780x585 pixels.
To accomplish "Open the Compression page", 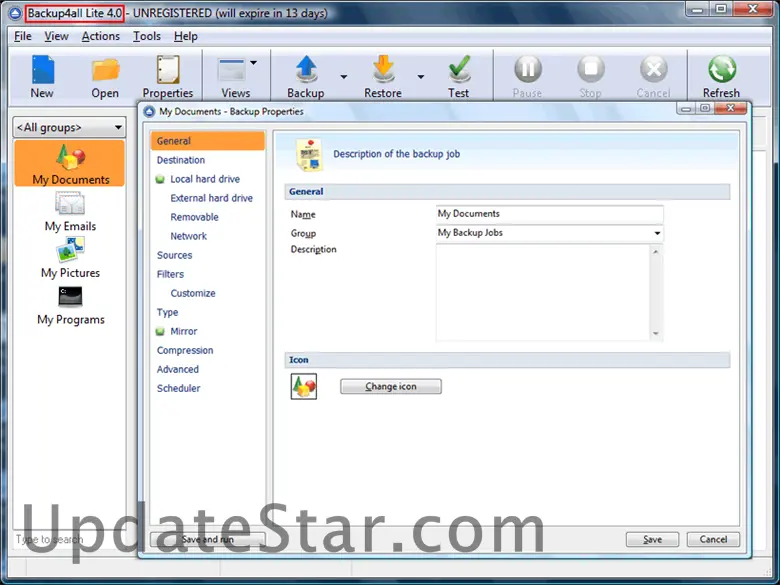I will click(185, 351).
